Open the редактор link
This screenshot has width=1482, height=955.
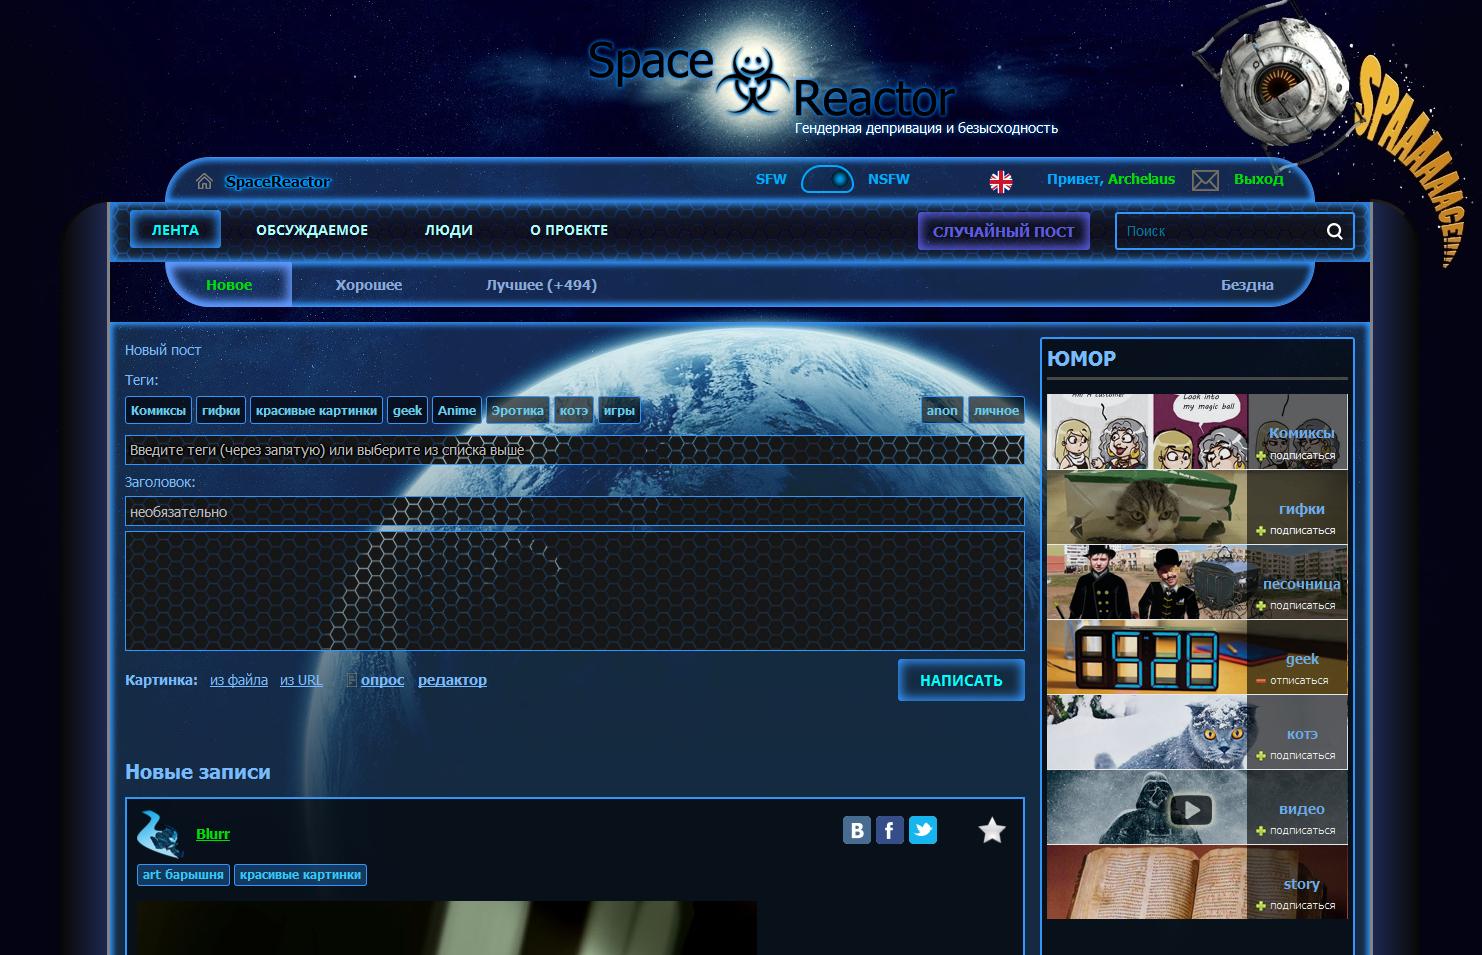[452, 680]
